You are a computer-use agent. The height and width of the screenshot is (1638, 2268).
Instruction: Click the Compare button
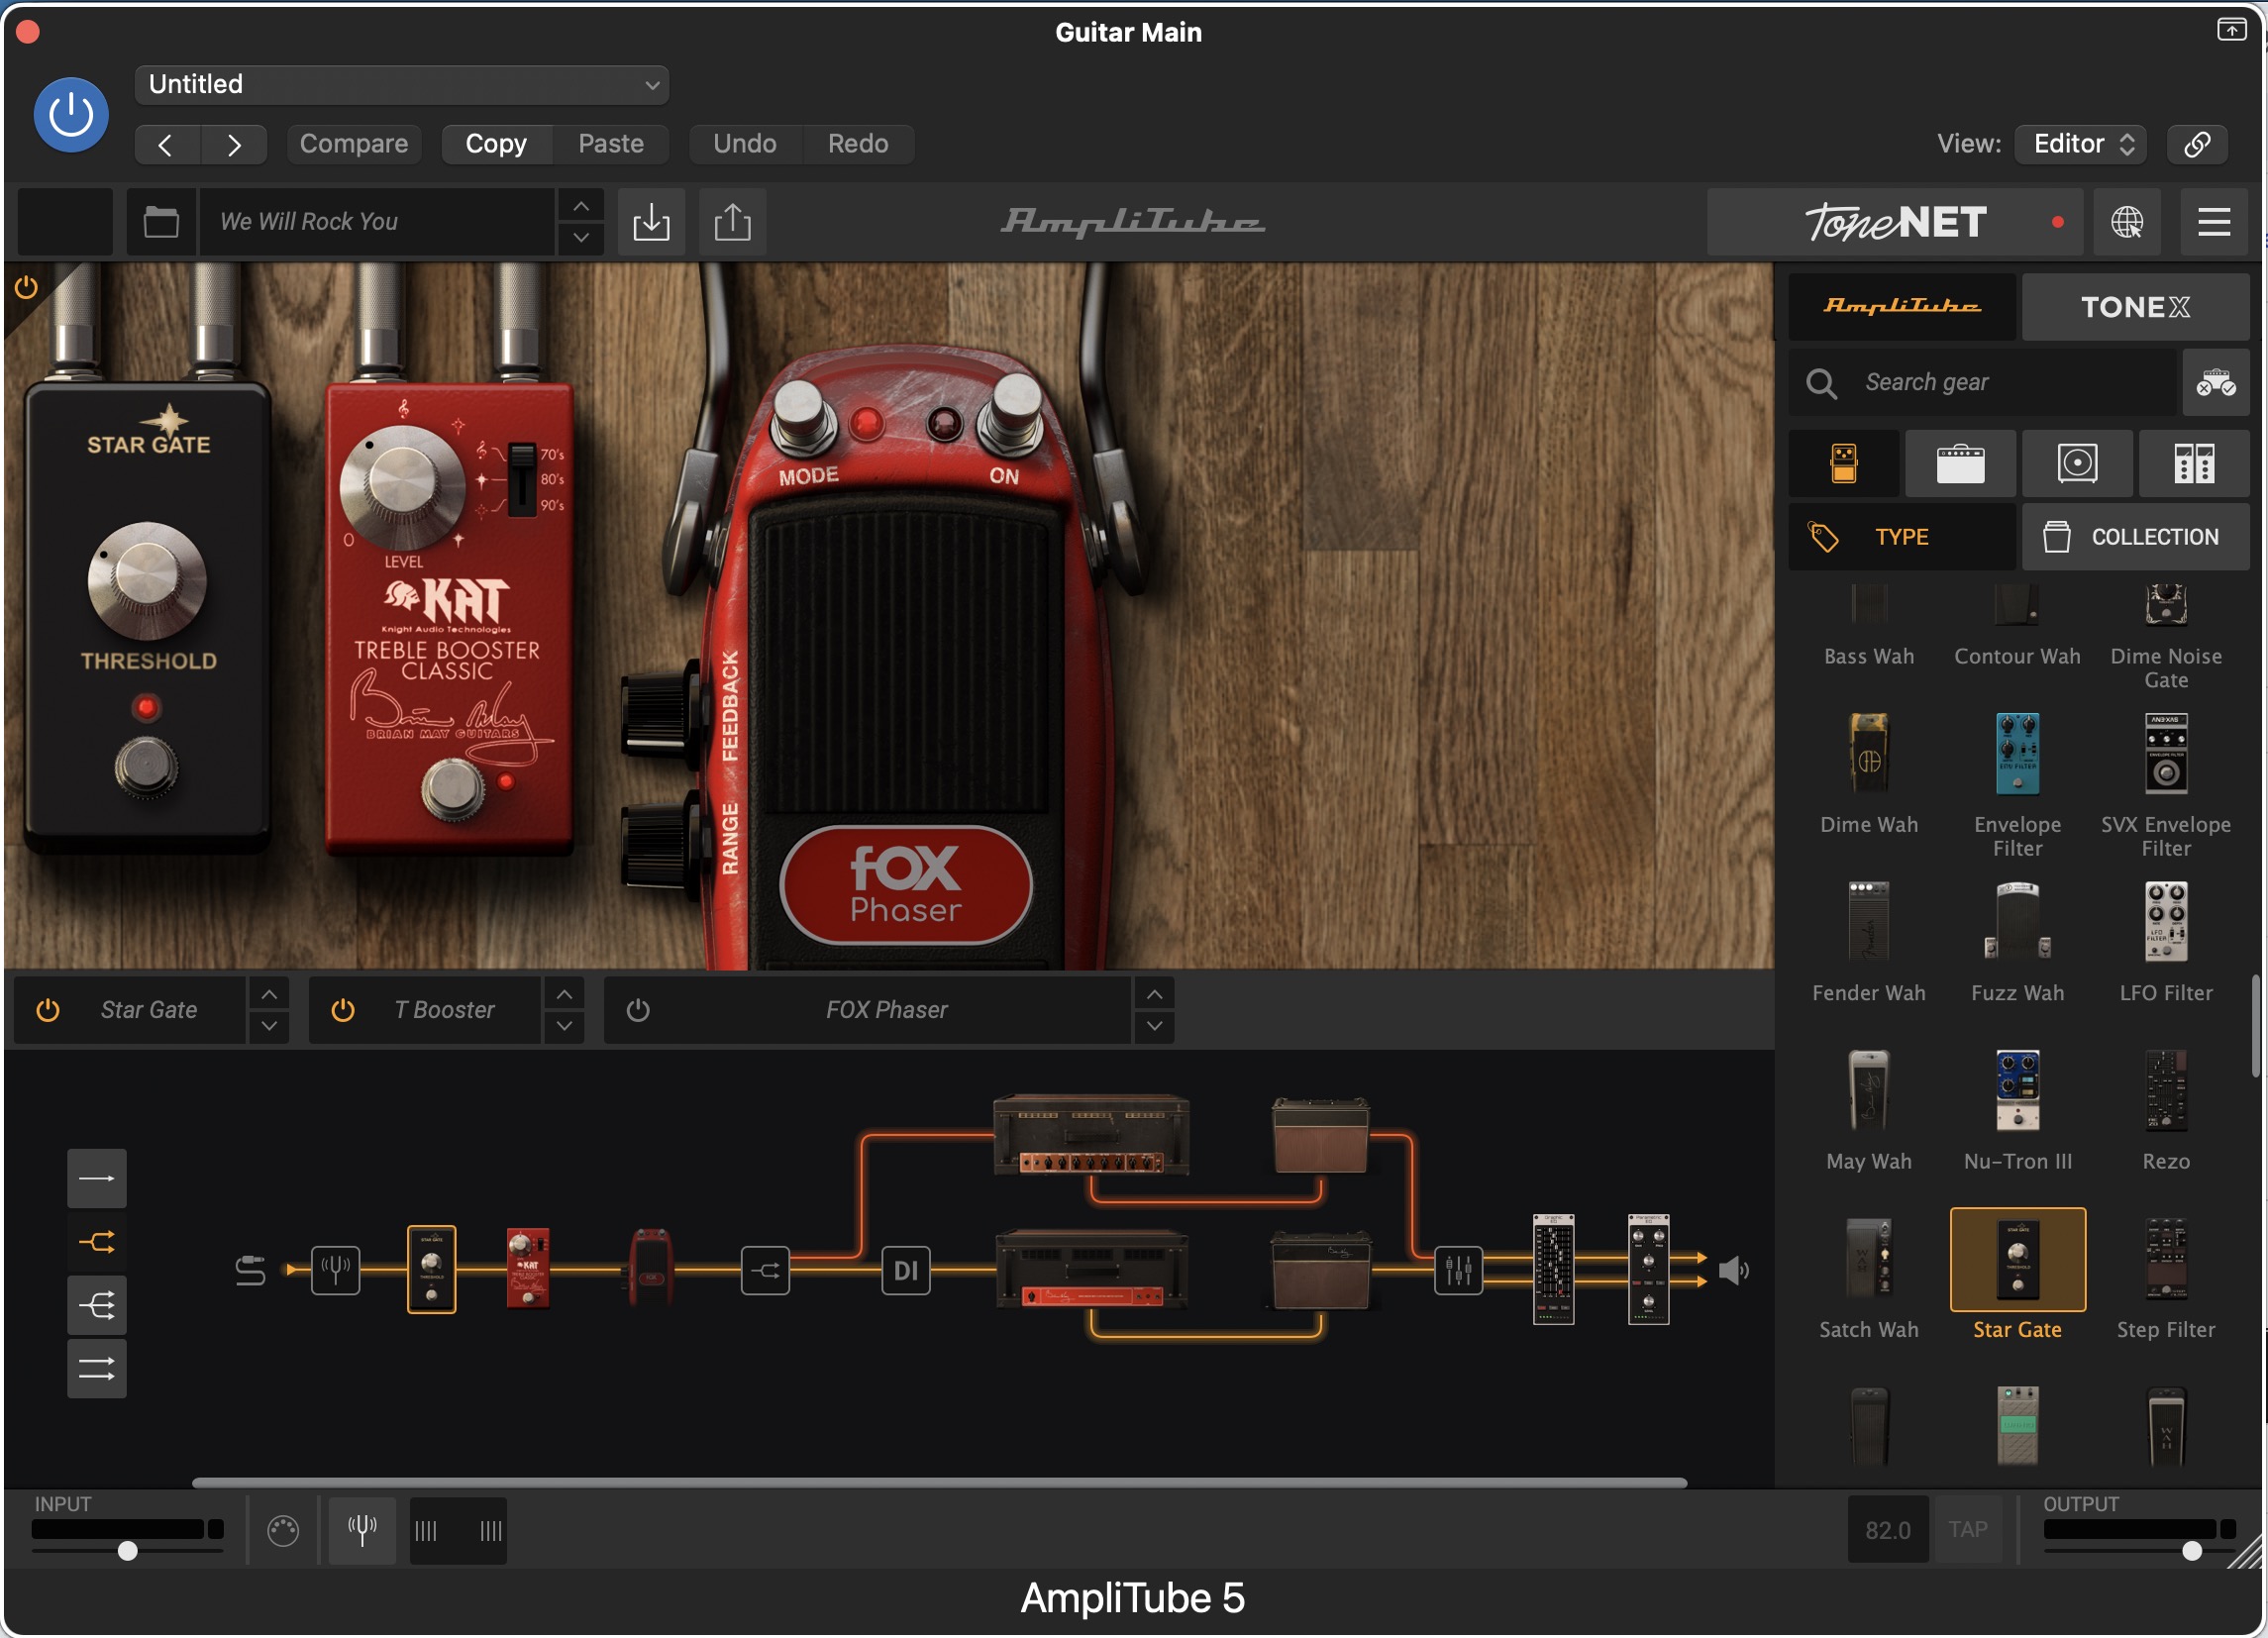click(x=354, y=144)
